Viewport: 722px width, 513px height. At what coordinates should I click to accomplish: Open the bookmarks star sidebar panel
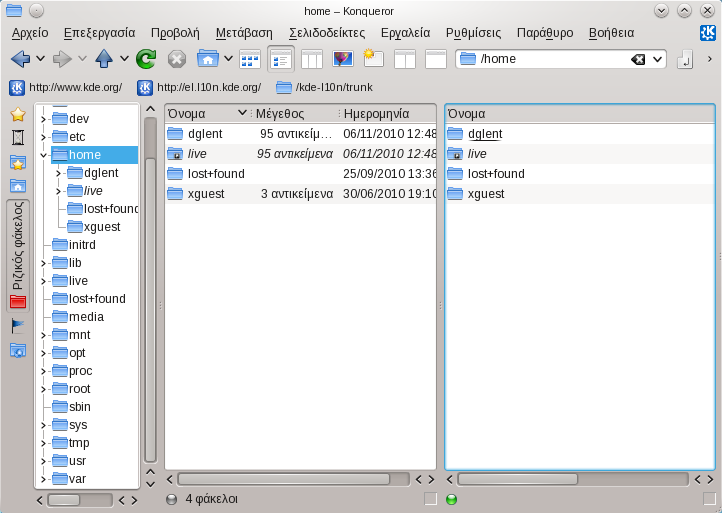(18, 114)
